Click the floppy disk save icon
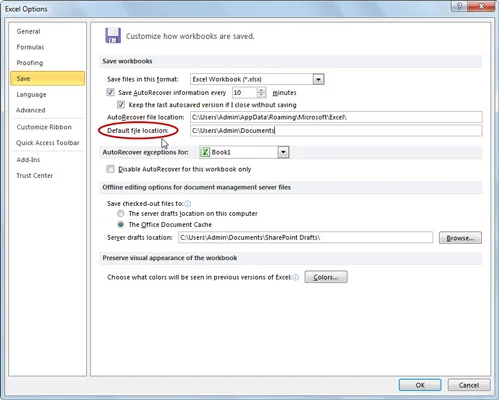This screenshot has height=400, width=499. pyautogui.click(x=113, y=35)
